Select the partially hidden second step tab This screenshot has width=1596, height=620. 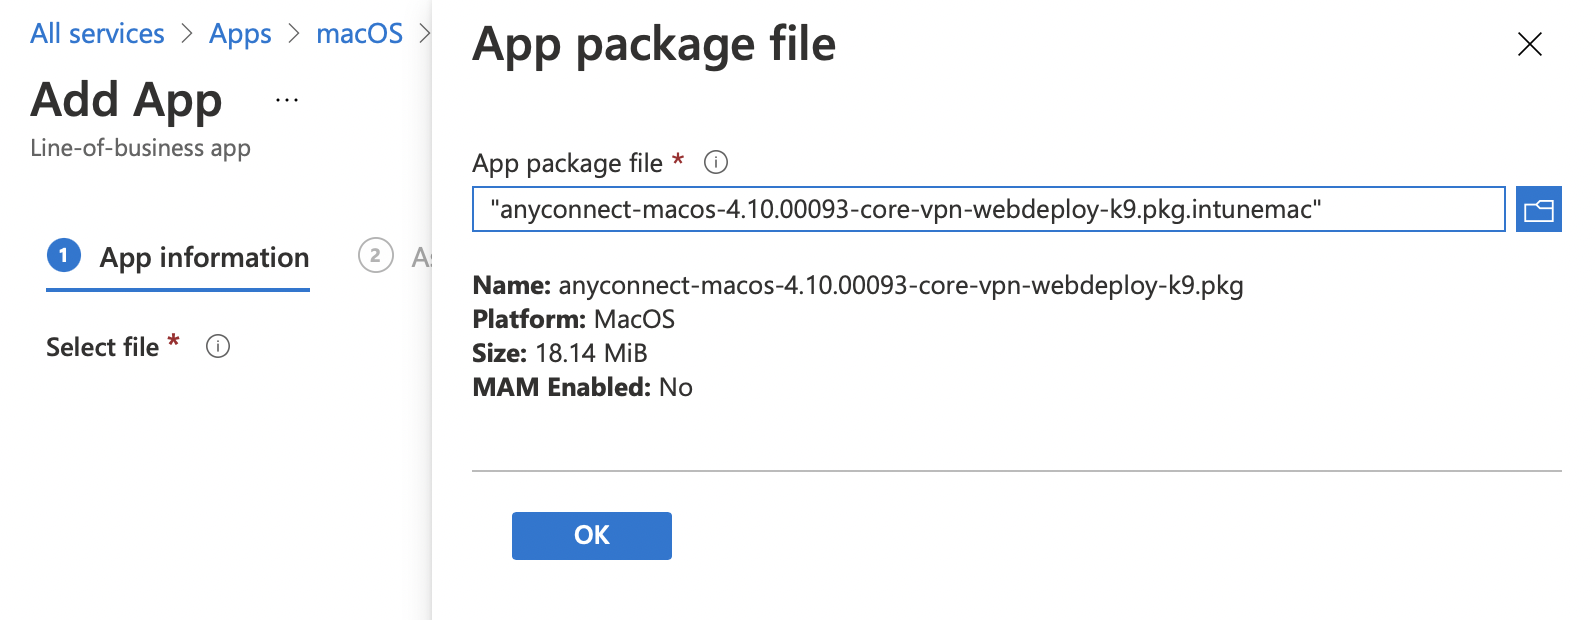point(394,258)
